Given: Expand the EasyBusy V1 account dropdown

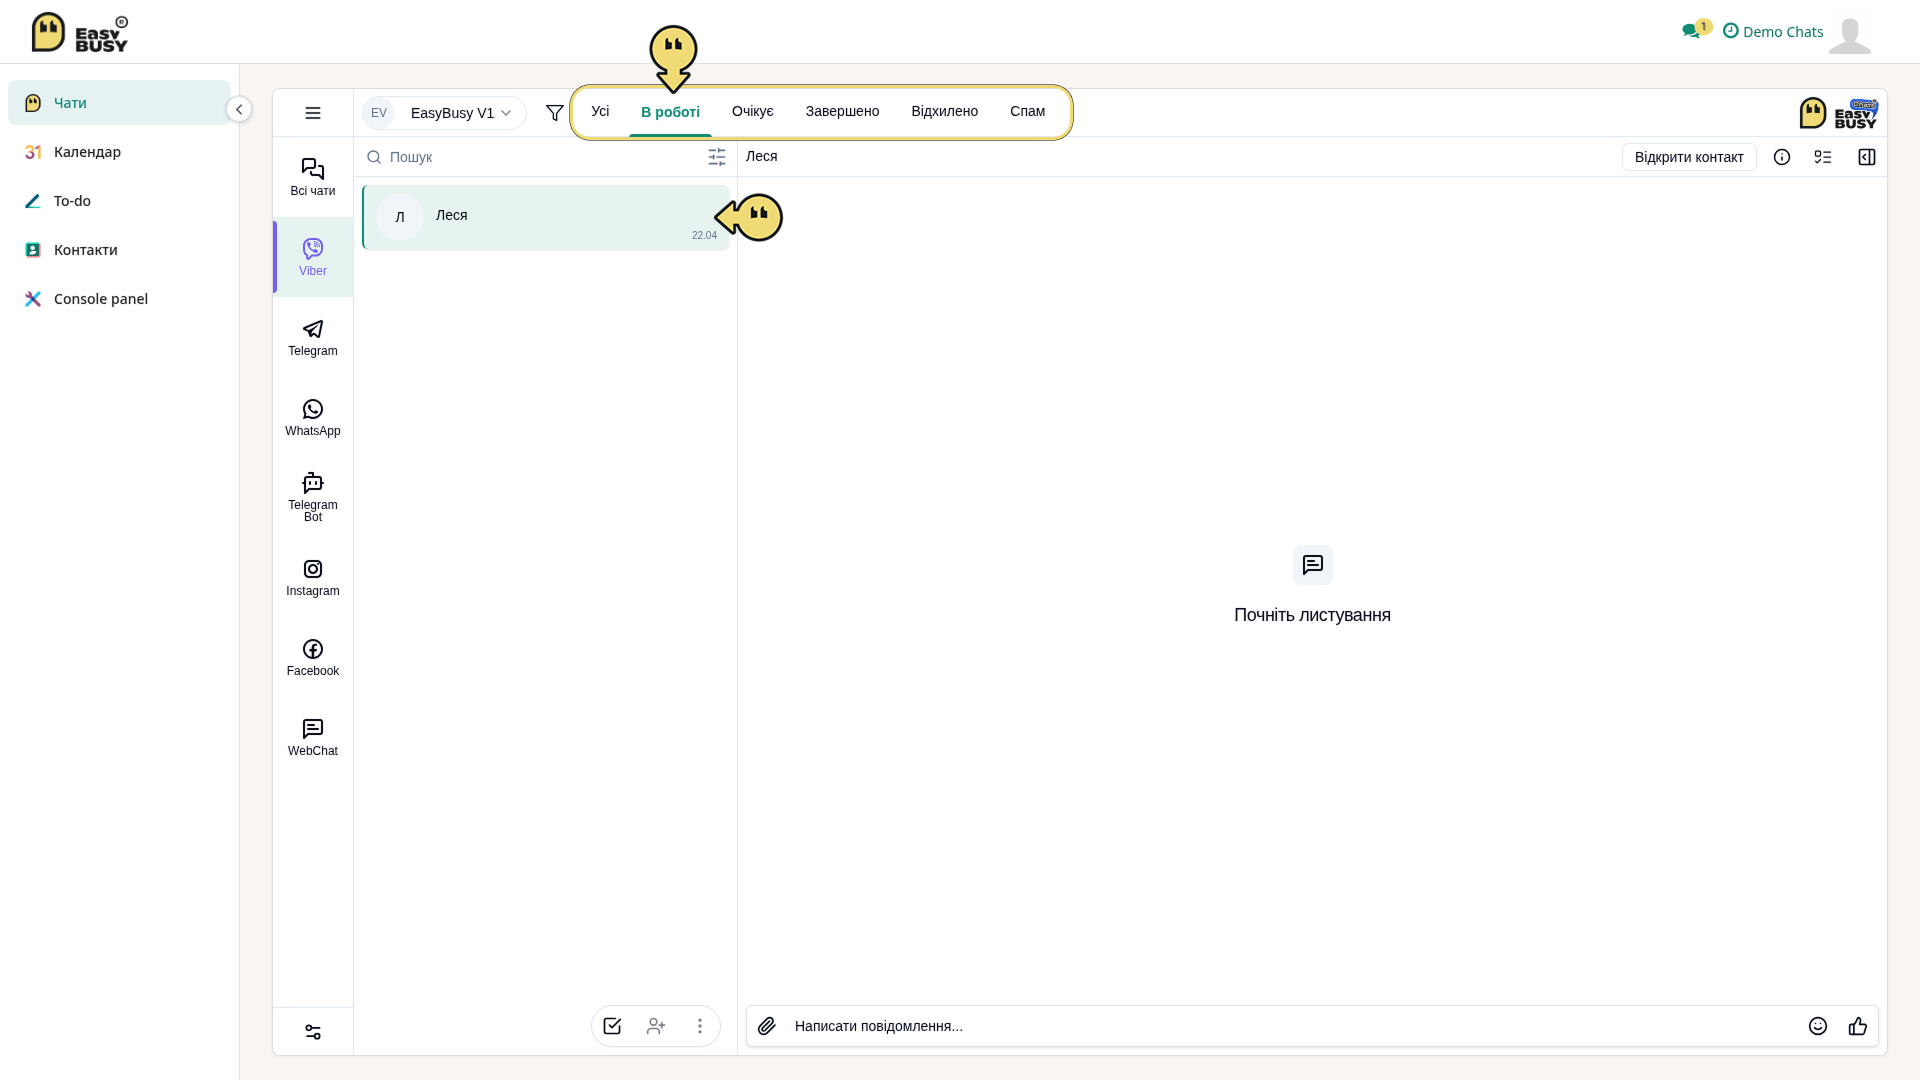Looking at the screenshot, I should (x=444, y=113).
